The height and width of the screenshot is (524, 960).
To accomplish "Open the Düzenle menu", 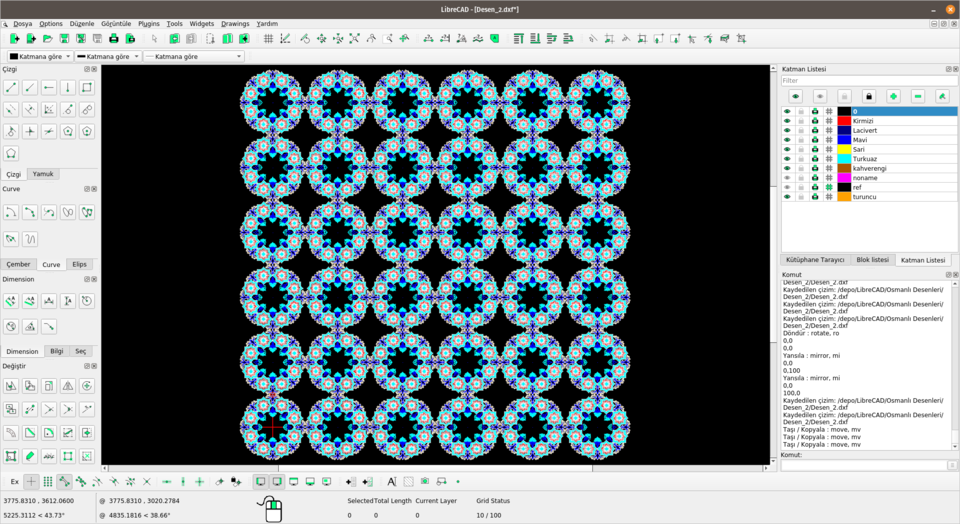I will (x=82, y=24).
